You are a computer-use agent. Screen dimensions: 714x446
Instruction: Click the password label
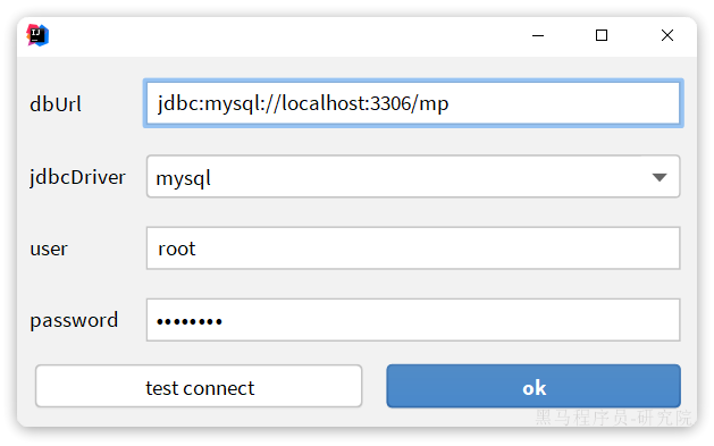click(74, 320)
